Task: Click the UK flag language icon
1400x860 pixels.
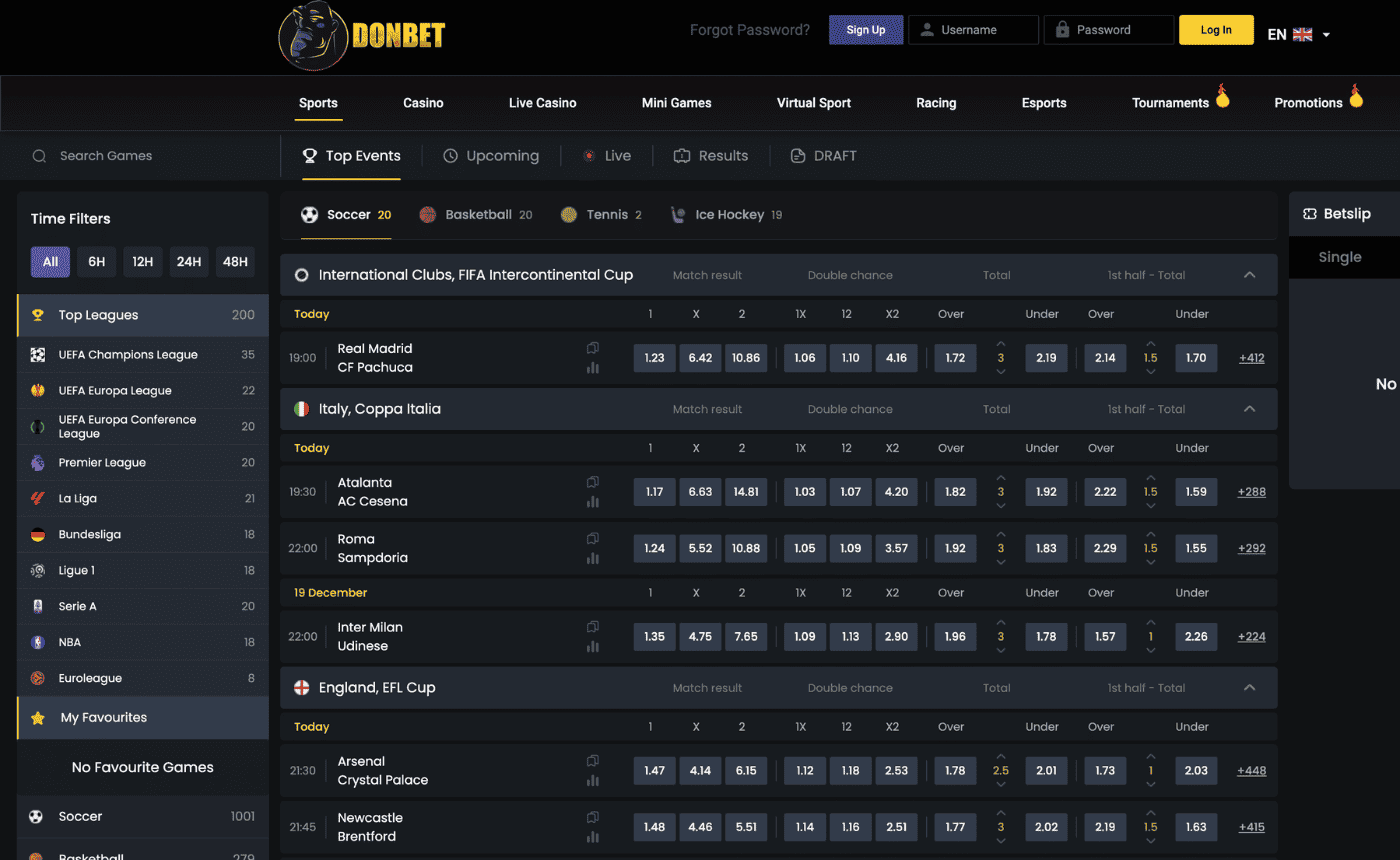Action: (1303, 34)
